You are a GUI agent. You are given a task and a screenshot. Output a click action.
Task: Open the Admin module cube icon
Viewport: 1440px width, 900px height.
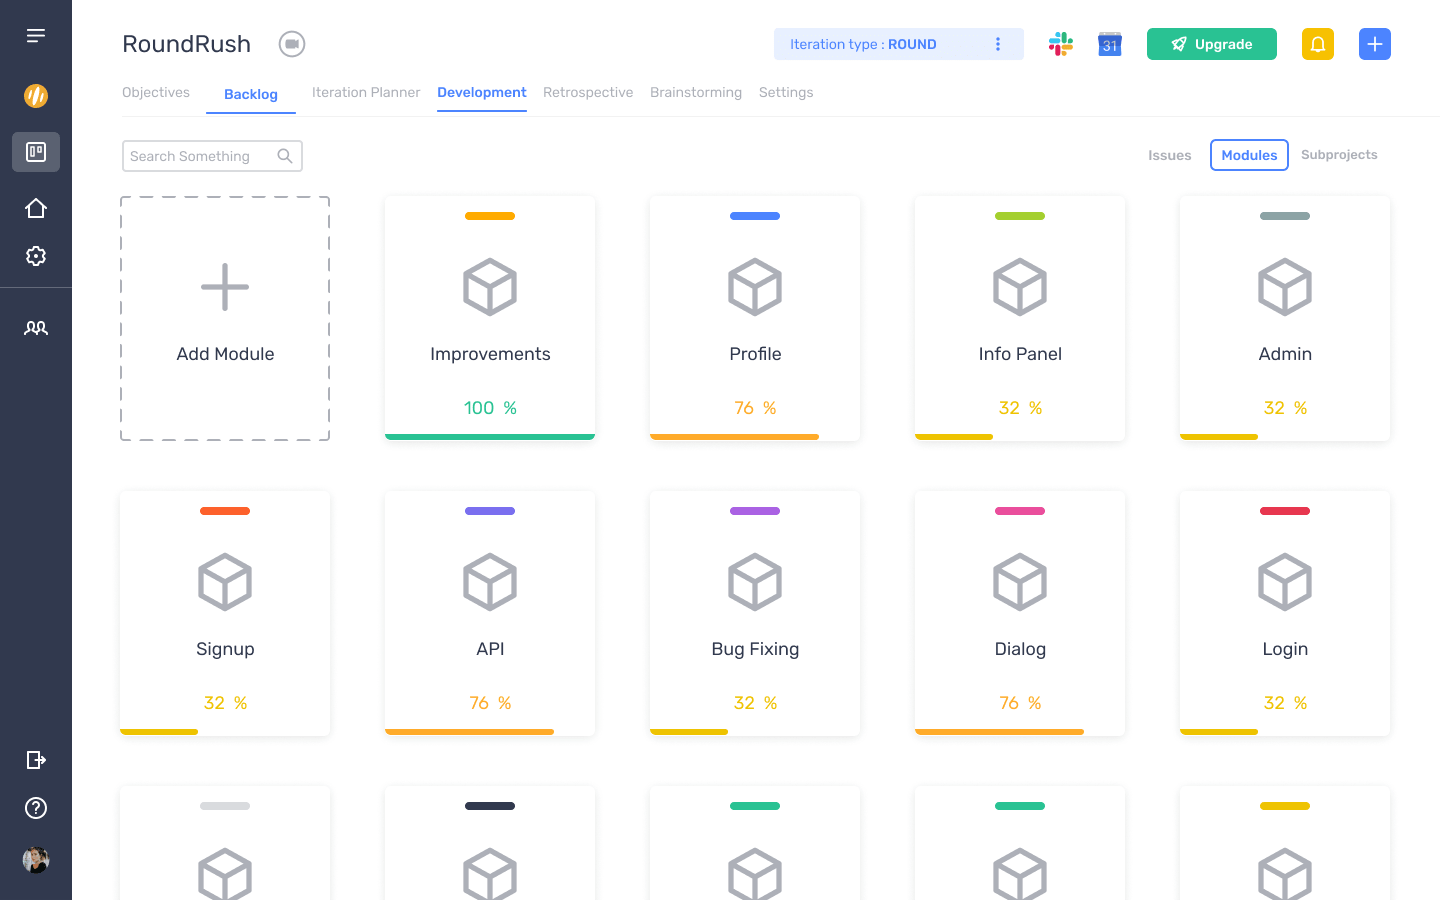1285,287
